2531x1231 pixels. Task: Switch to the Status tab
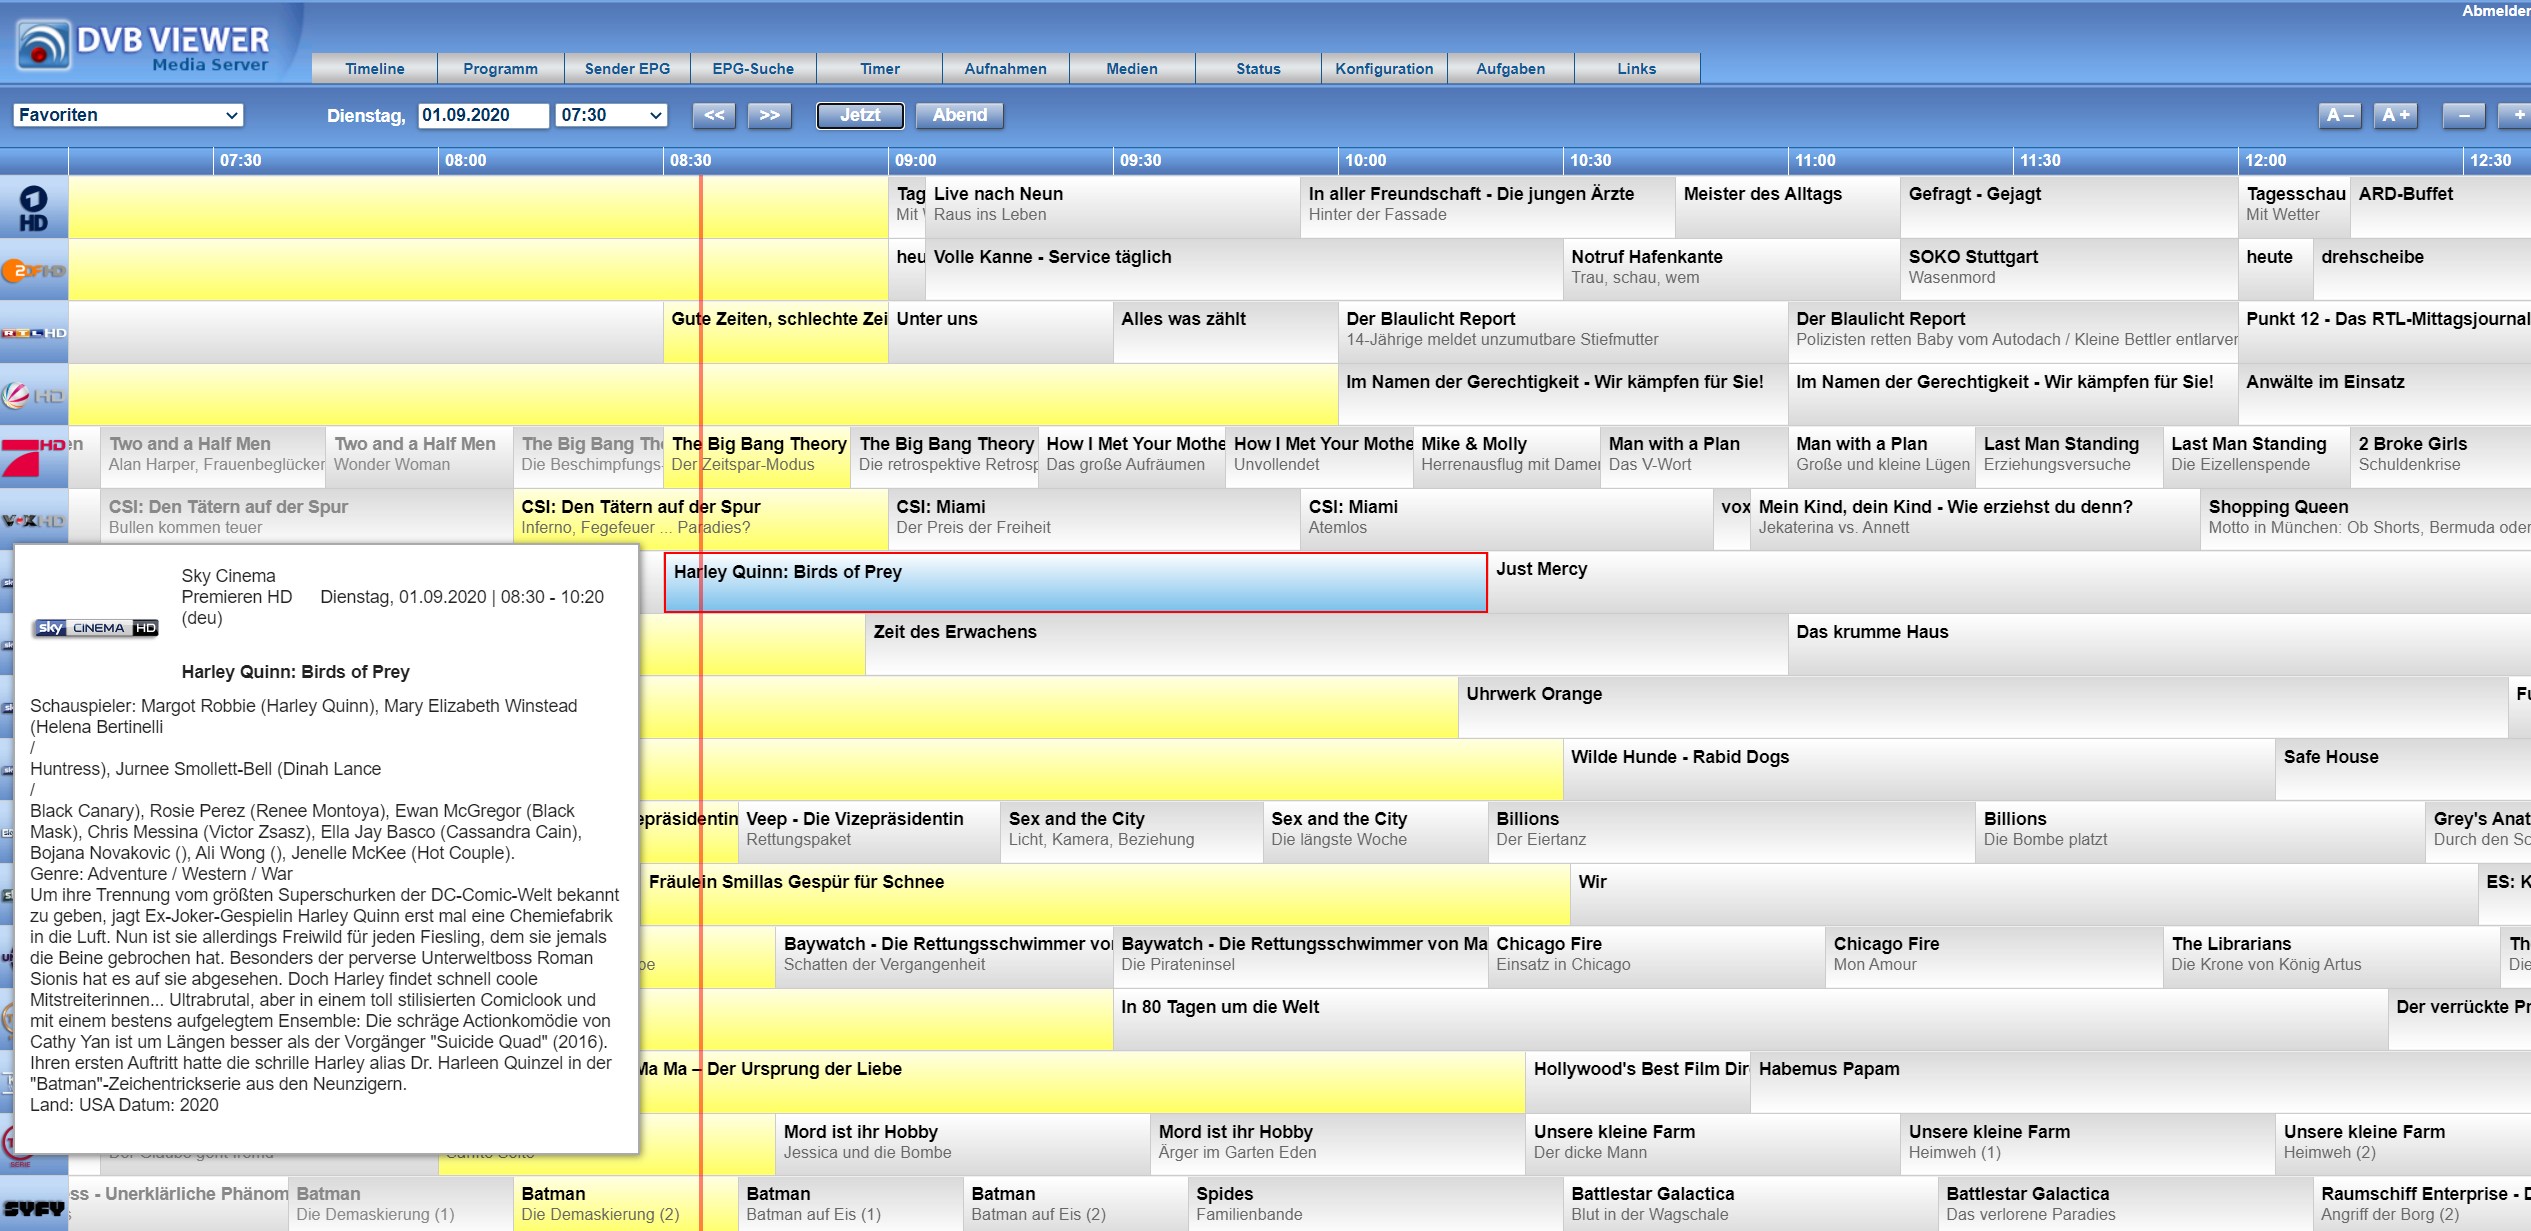tap(1258, 68)
